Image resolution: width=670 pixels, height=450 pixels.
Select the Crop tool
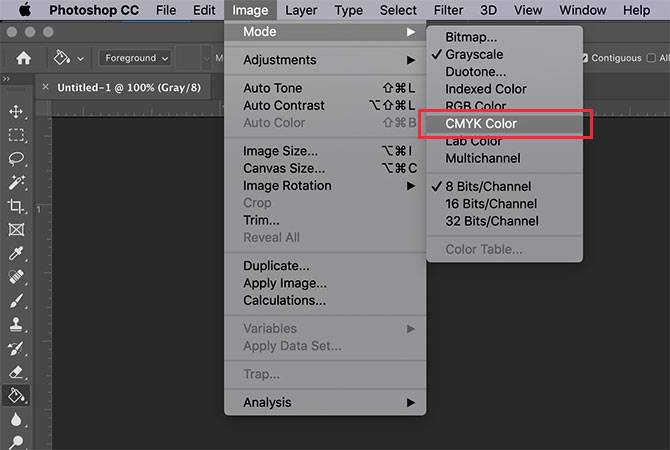16,206
